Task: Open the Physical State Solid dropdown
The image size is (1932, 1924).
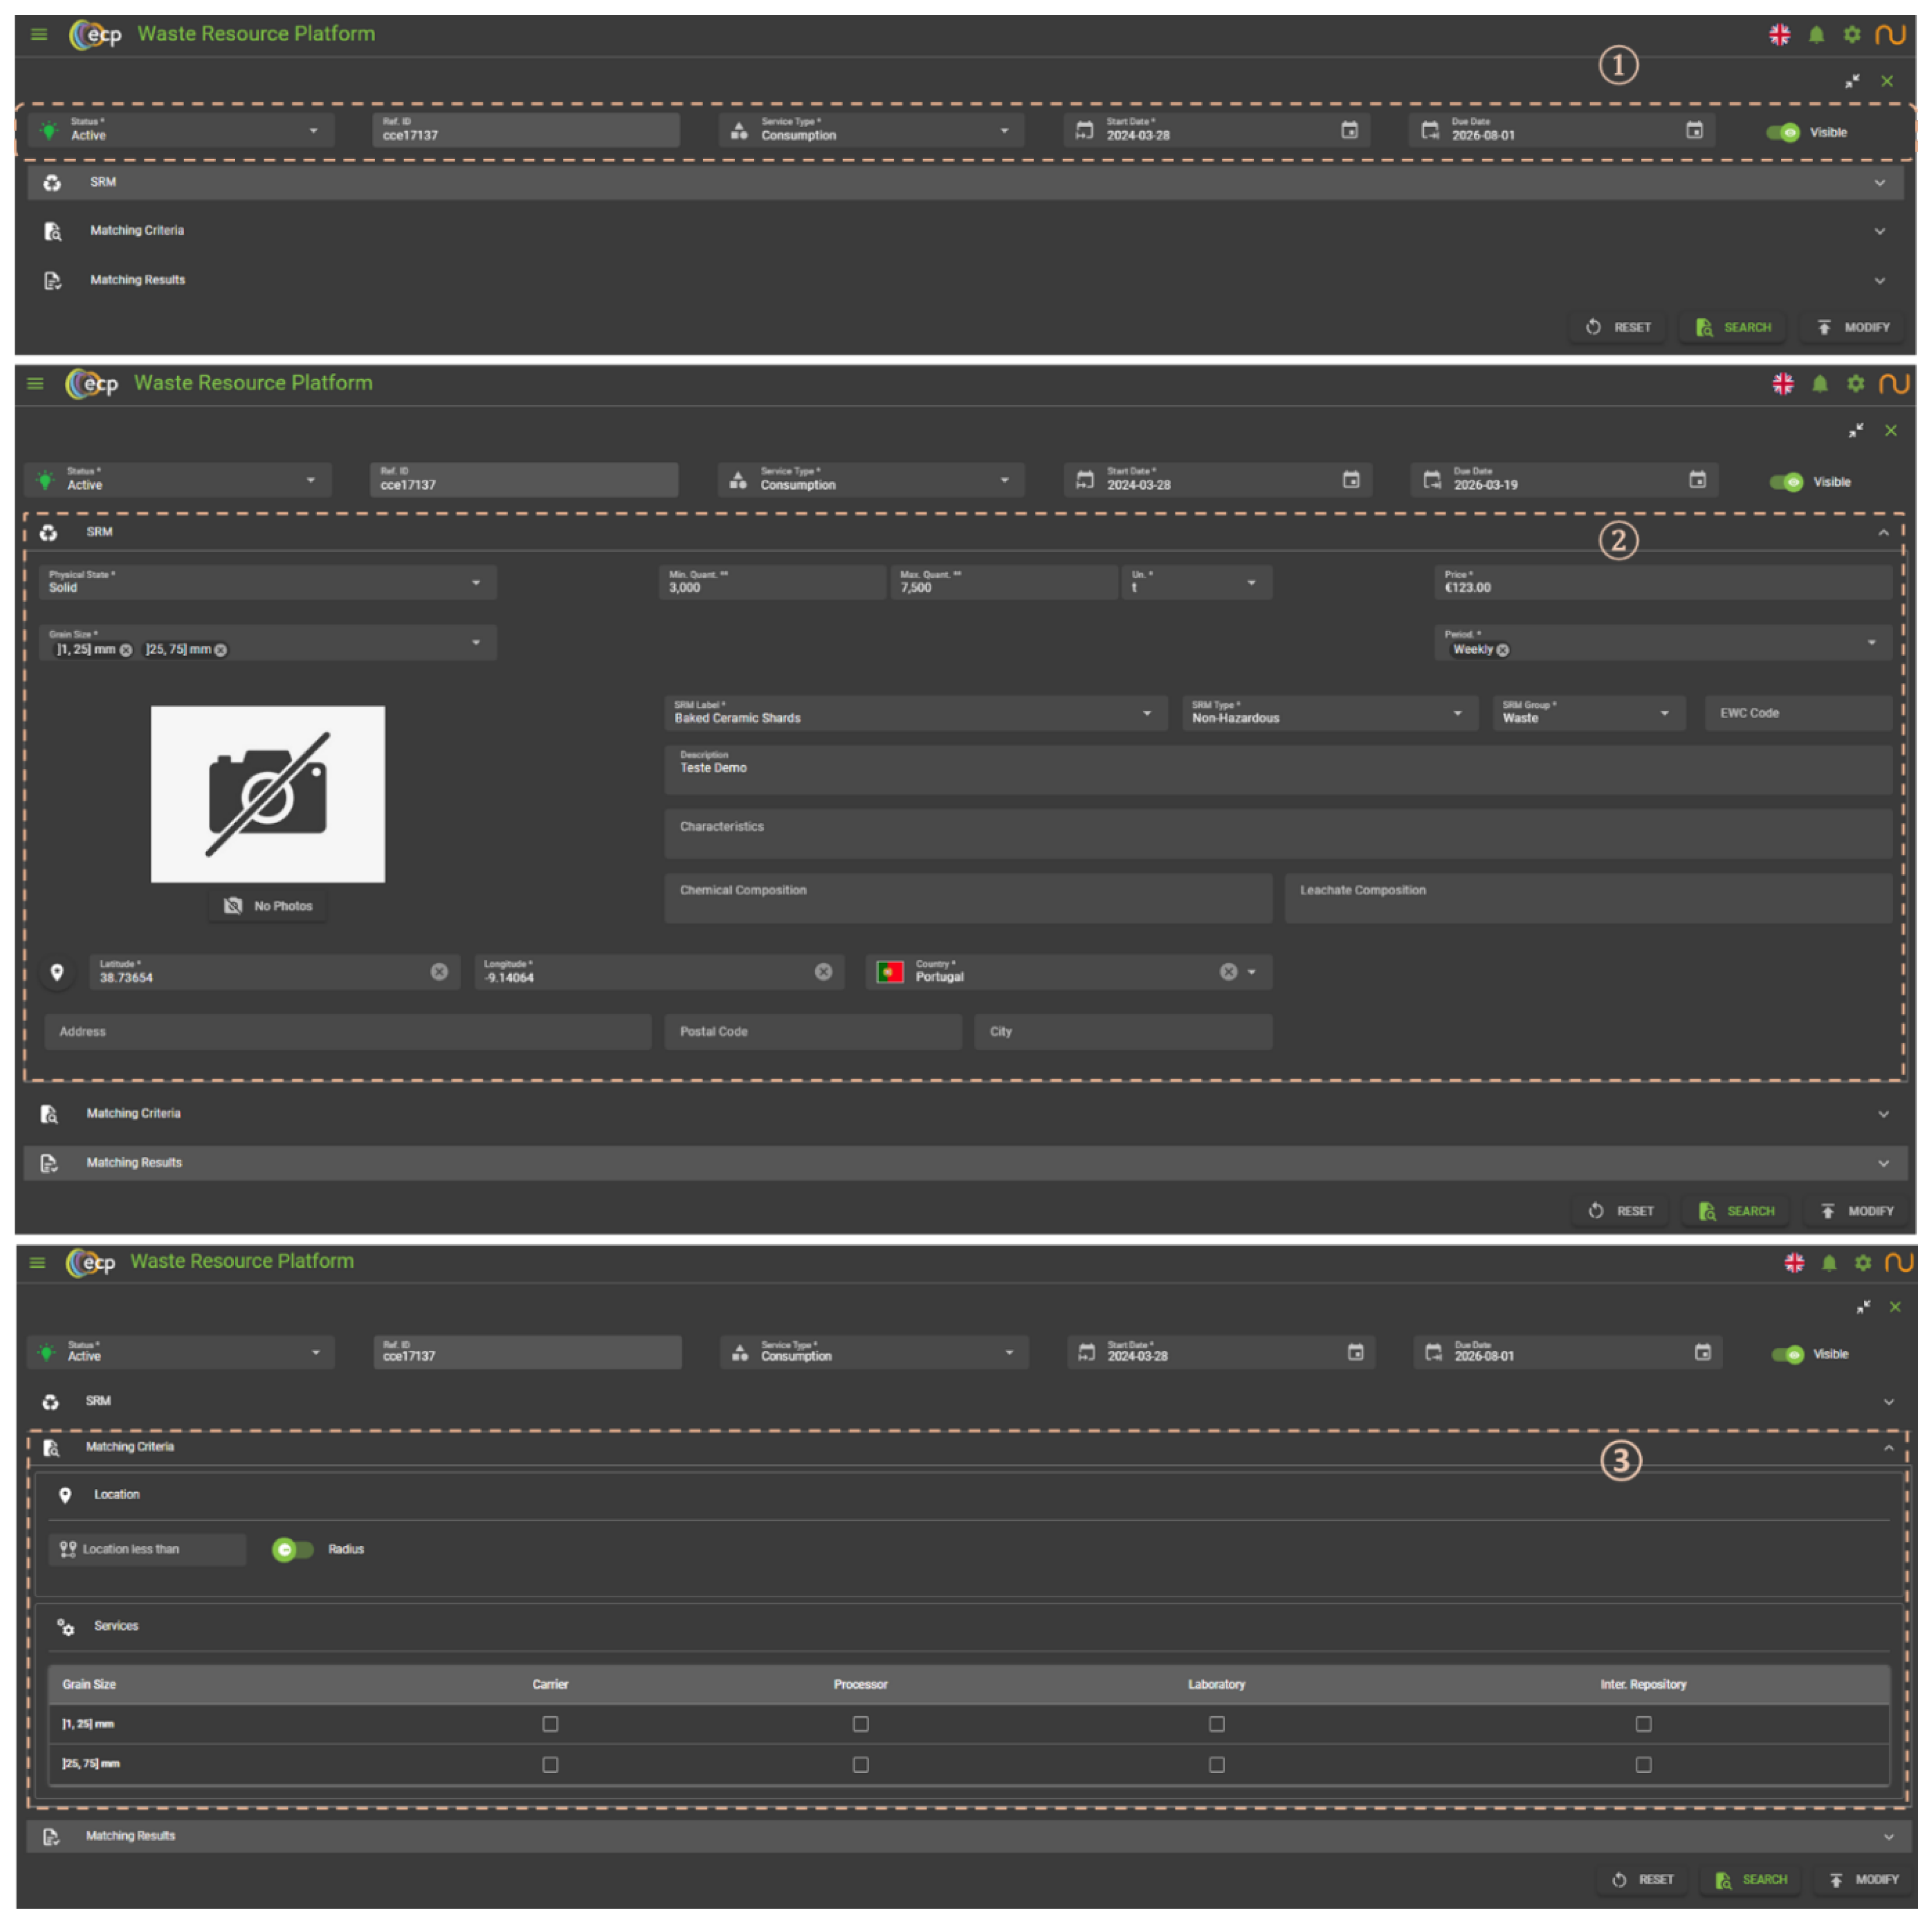Action: point(476,583)
